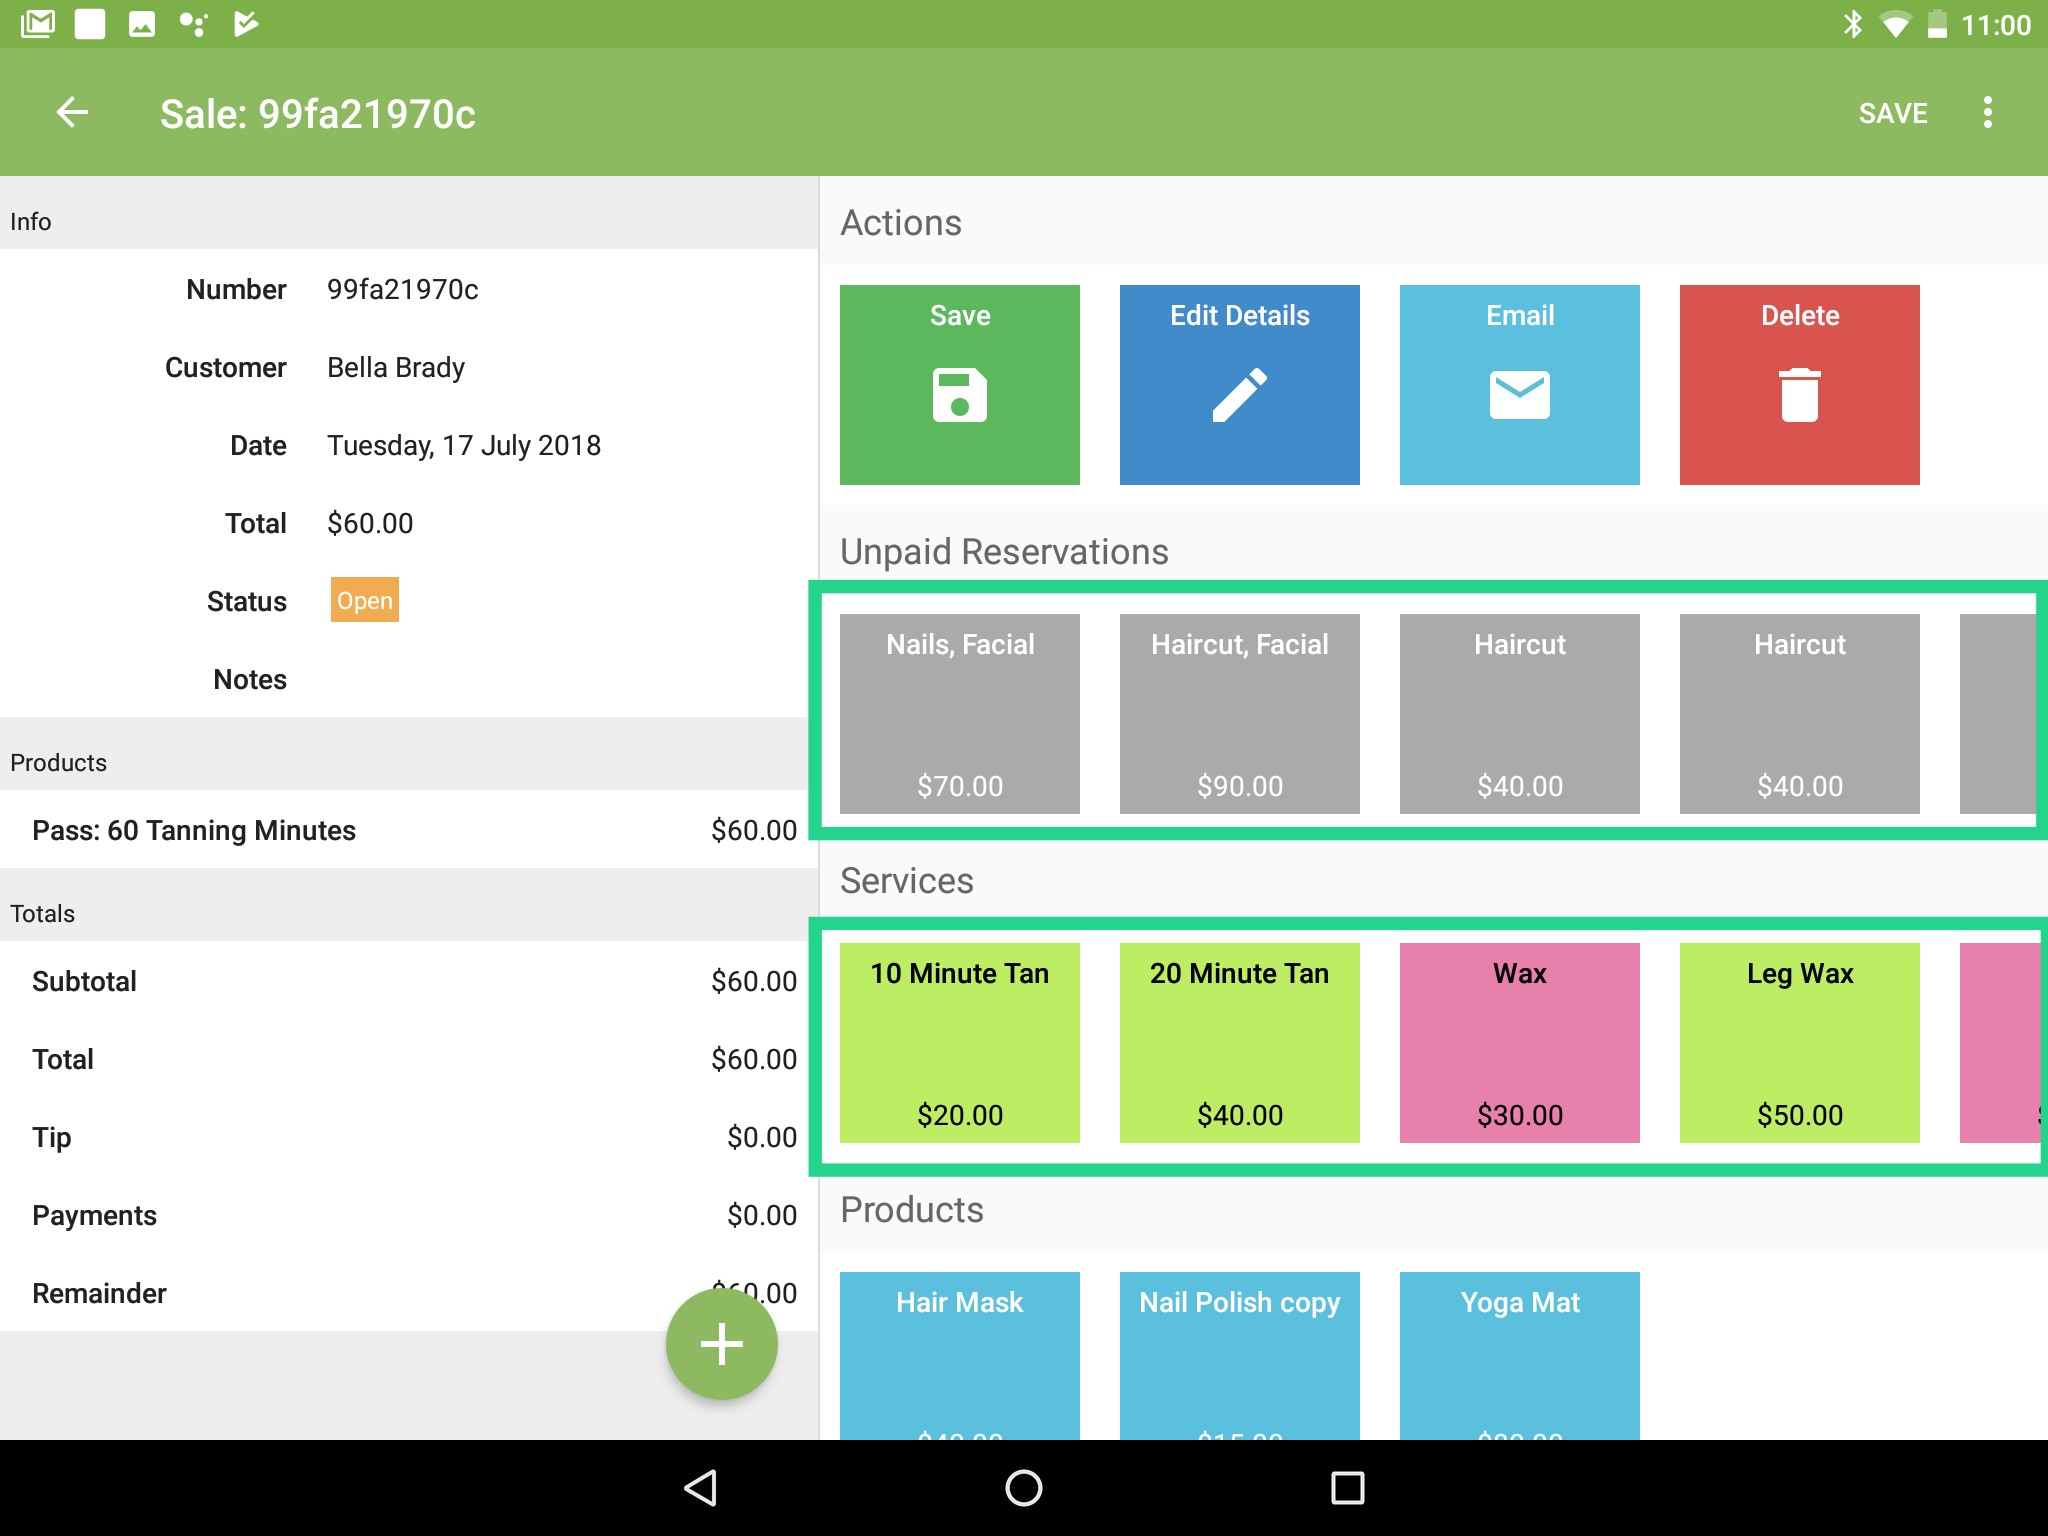Screen dimensions: 2048x1536
Task: Open Edit Details pencil tile
Action: click(1239, 385)
